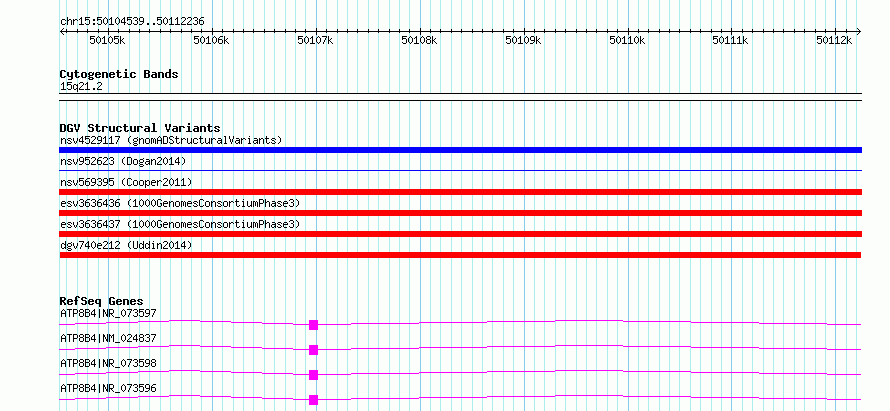The height and width of the screenshot is (411, 890).
Task: Open variant dgv740e212 (Uddin2014) label
Action: pyautogui.click(x=126, y=245)
